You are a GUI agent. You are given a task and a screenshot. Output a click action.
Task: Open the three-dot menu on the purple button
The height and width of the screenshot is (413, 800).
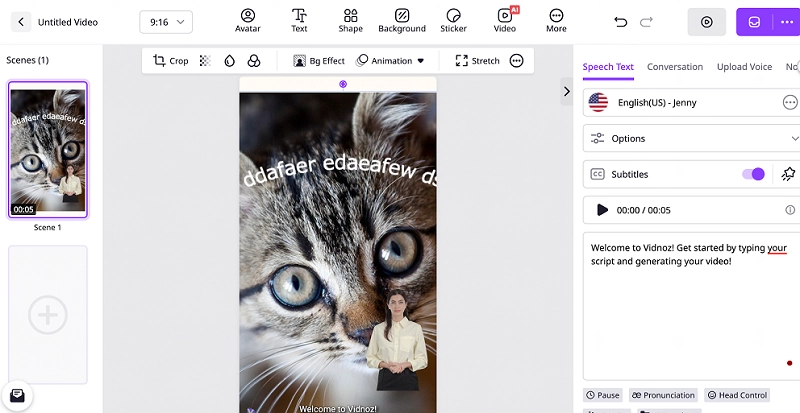[787, 22]
